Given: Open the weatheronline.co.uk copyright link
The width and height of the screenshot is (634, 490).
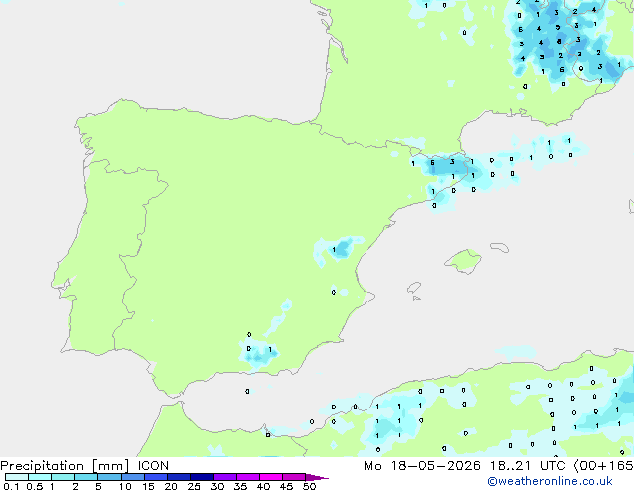Looking at the screenshot, I should (550, 481).
